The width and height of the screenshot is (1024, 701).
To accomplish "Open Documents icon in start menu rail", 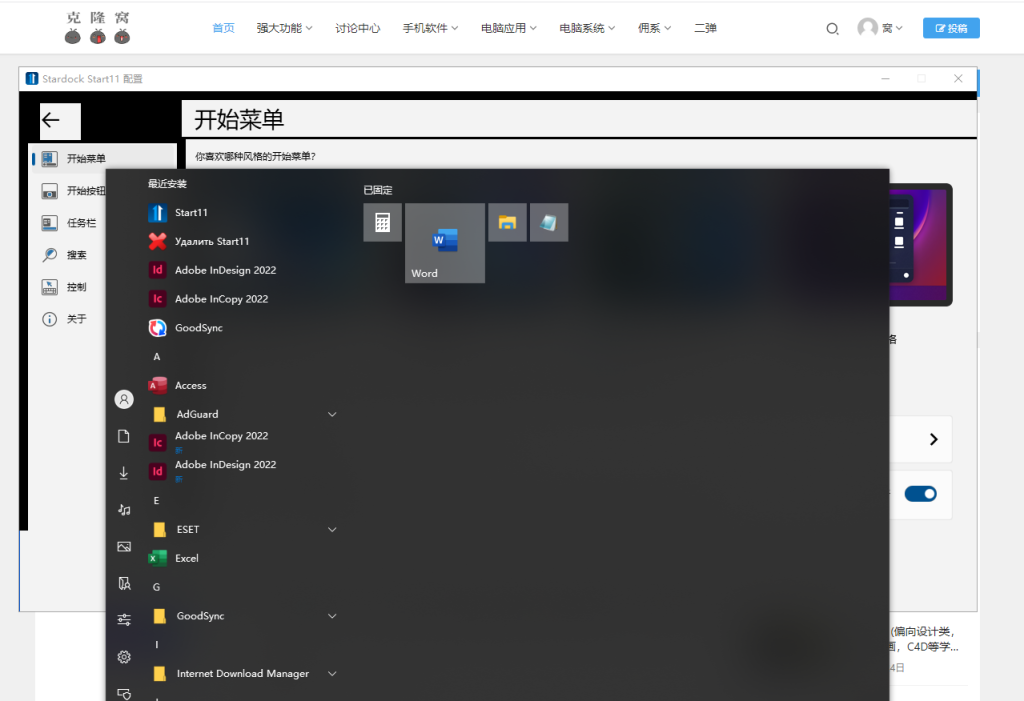I will [x=124, y=436].
